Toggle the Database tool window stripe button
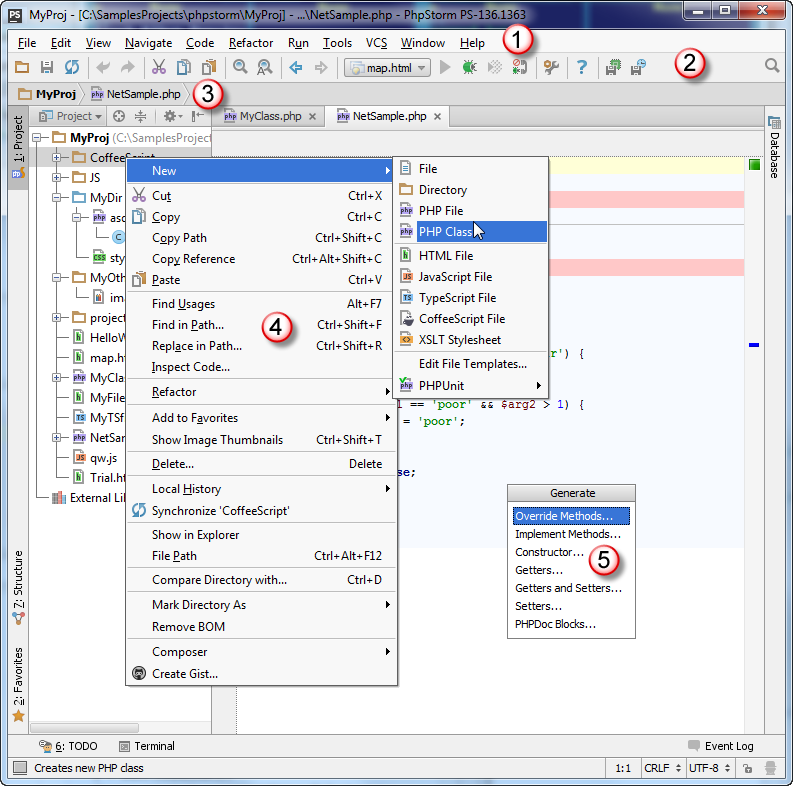Image resolution: width=793 pixels, height=786 pixels. click(774, 147)
